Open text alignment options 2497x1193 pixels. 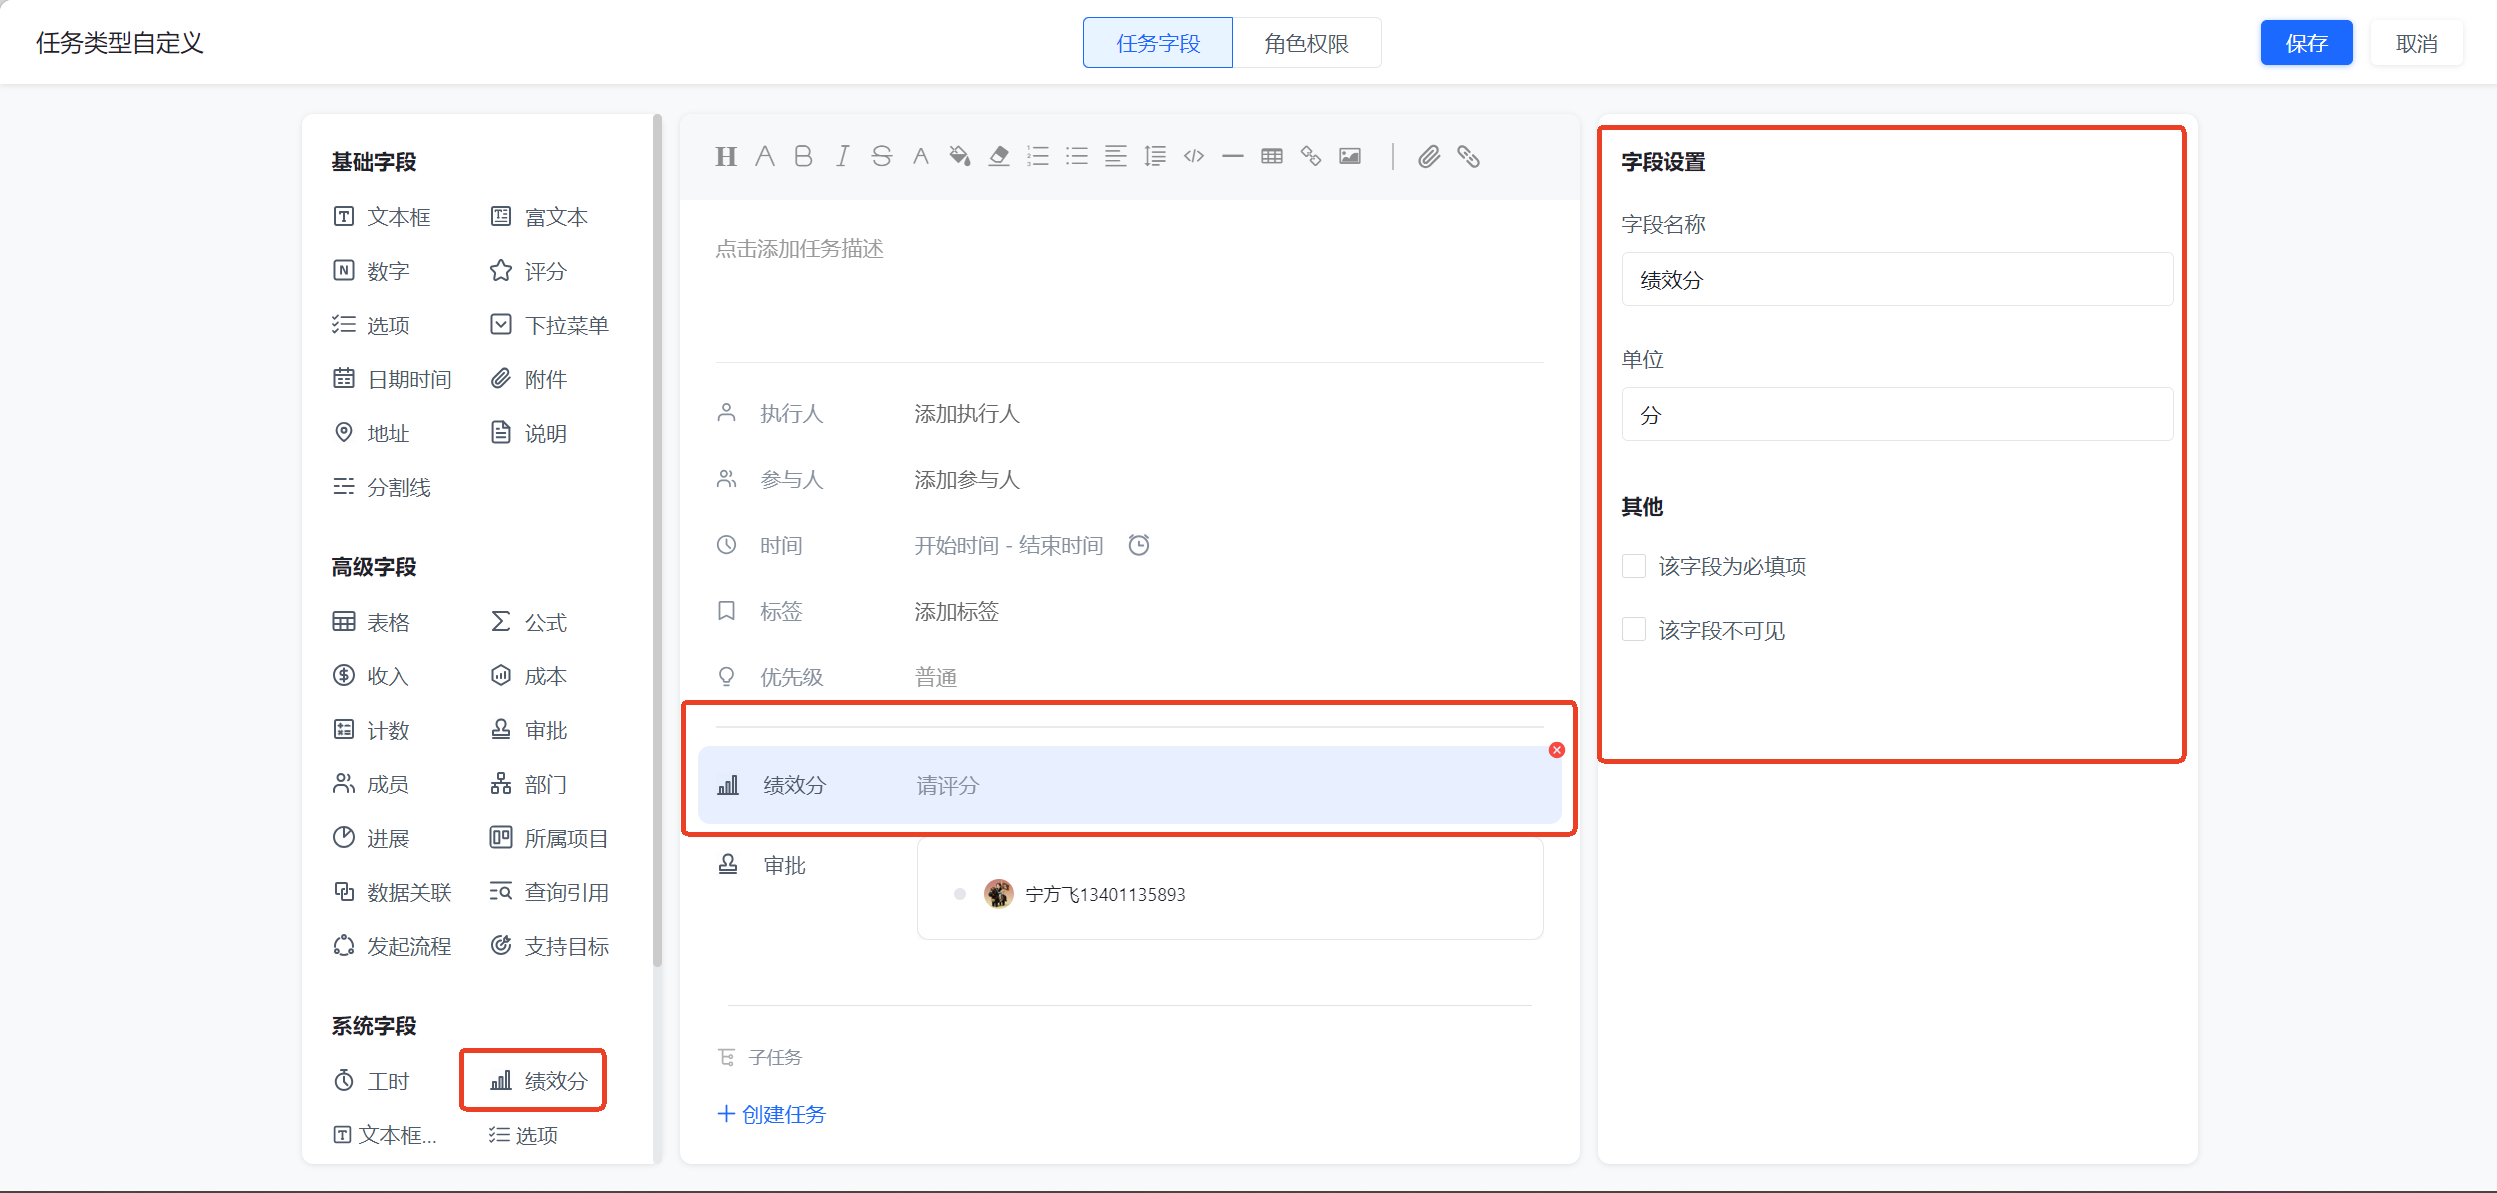coord(1115,156)
